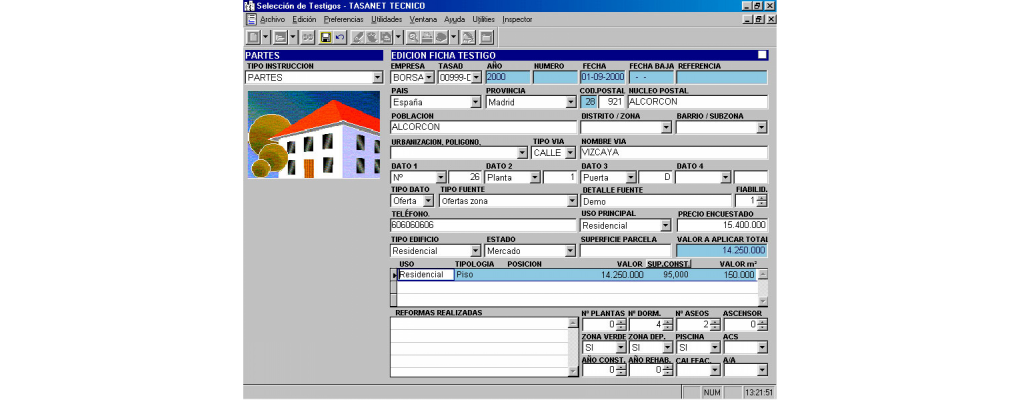Screen dimensions: 1020x400
Task: Click the magnifier search toolbar icon
Action: 413,37
